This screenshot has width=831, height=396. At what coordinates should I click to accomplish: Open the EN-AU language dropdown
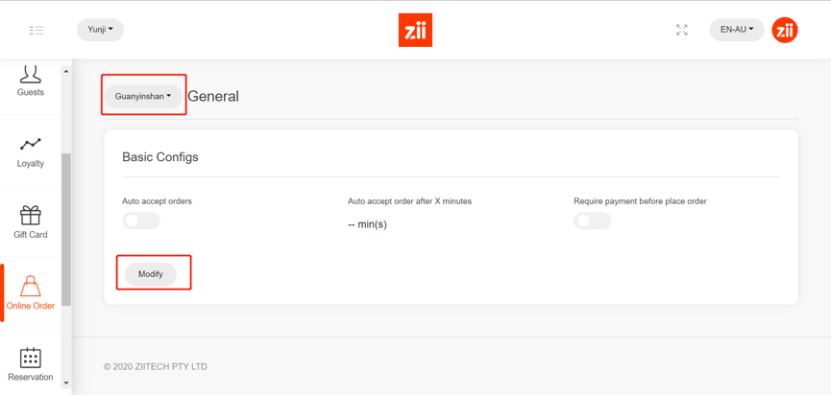[x=737, y=30]
